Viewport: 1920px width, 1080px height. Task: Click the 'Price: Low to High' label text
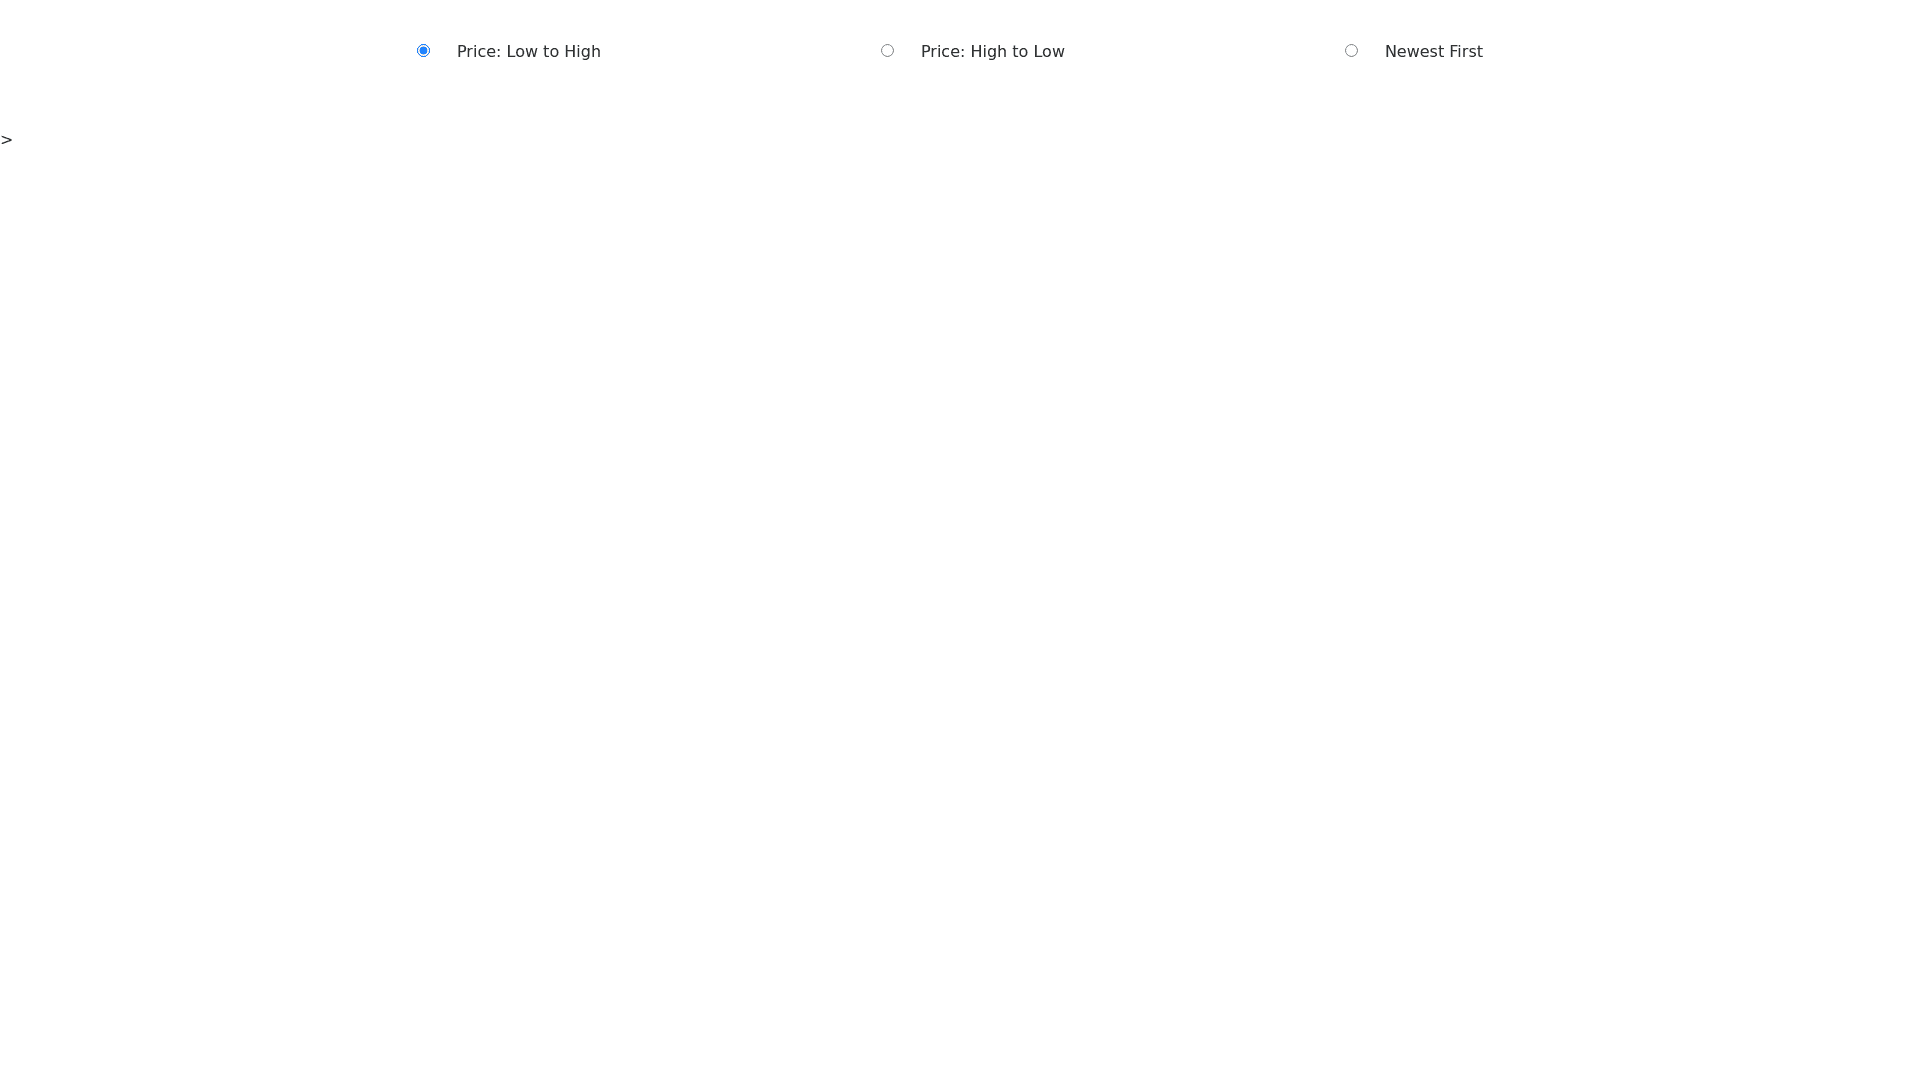528,52
